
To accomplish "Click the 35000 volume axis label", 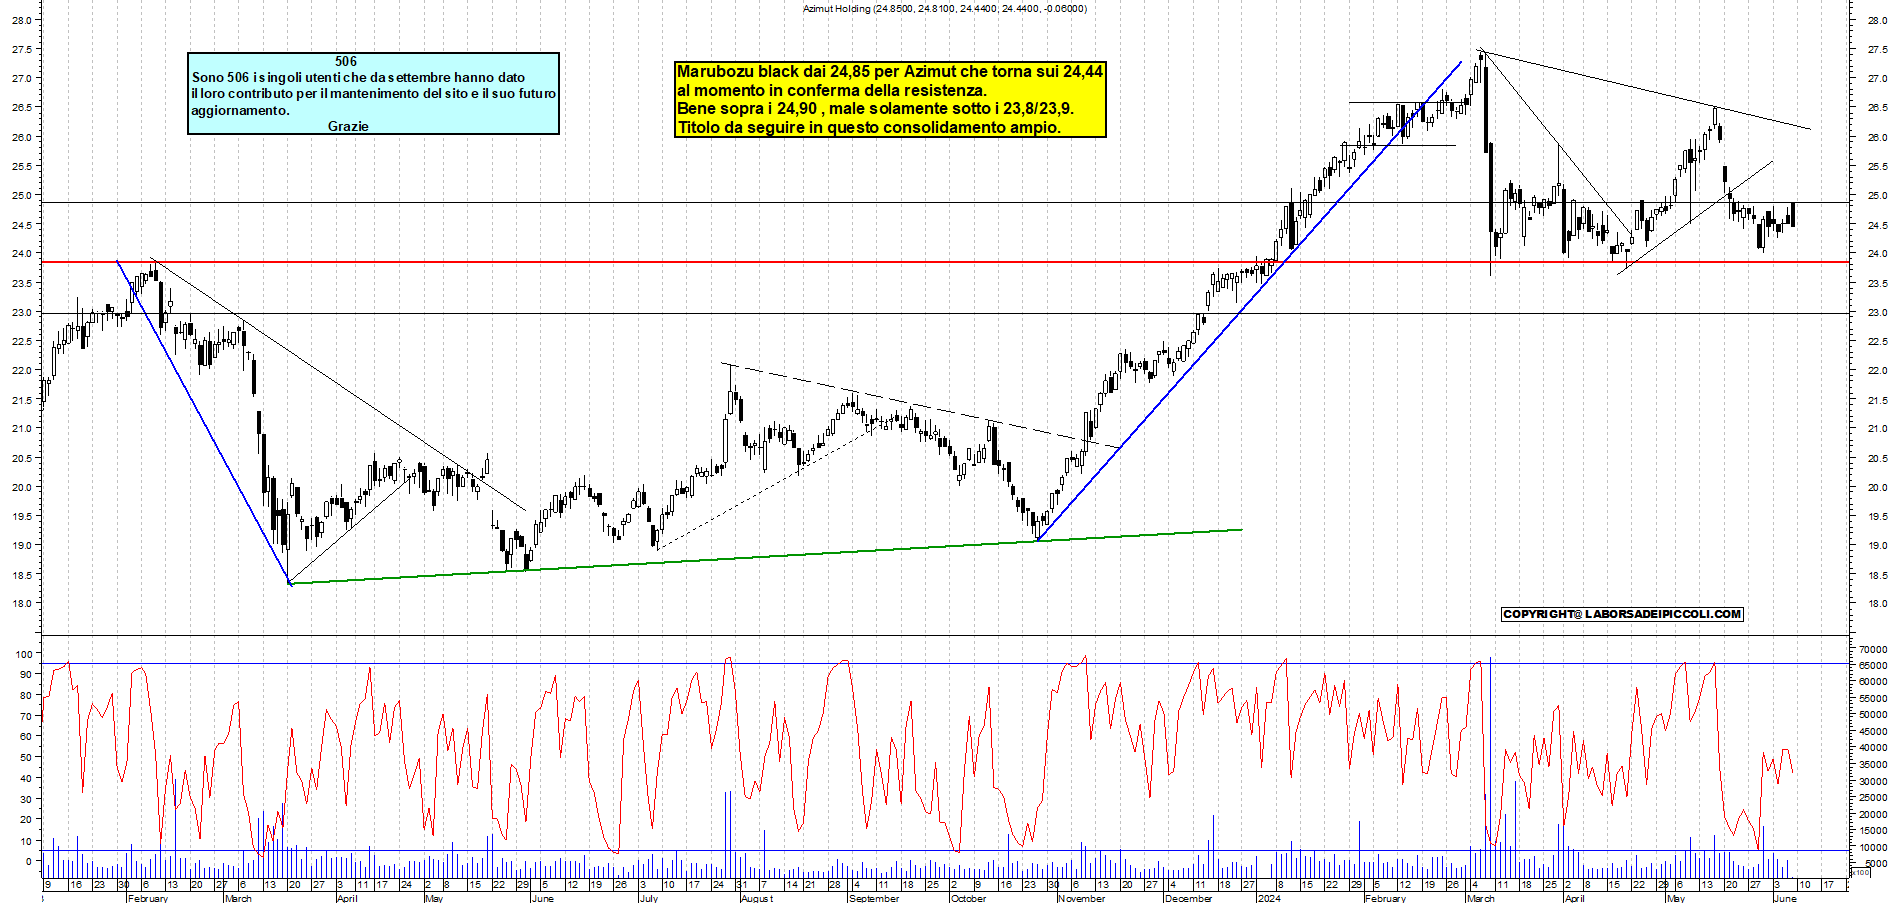I will [x=1872, y=764].
